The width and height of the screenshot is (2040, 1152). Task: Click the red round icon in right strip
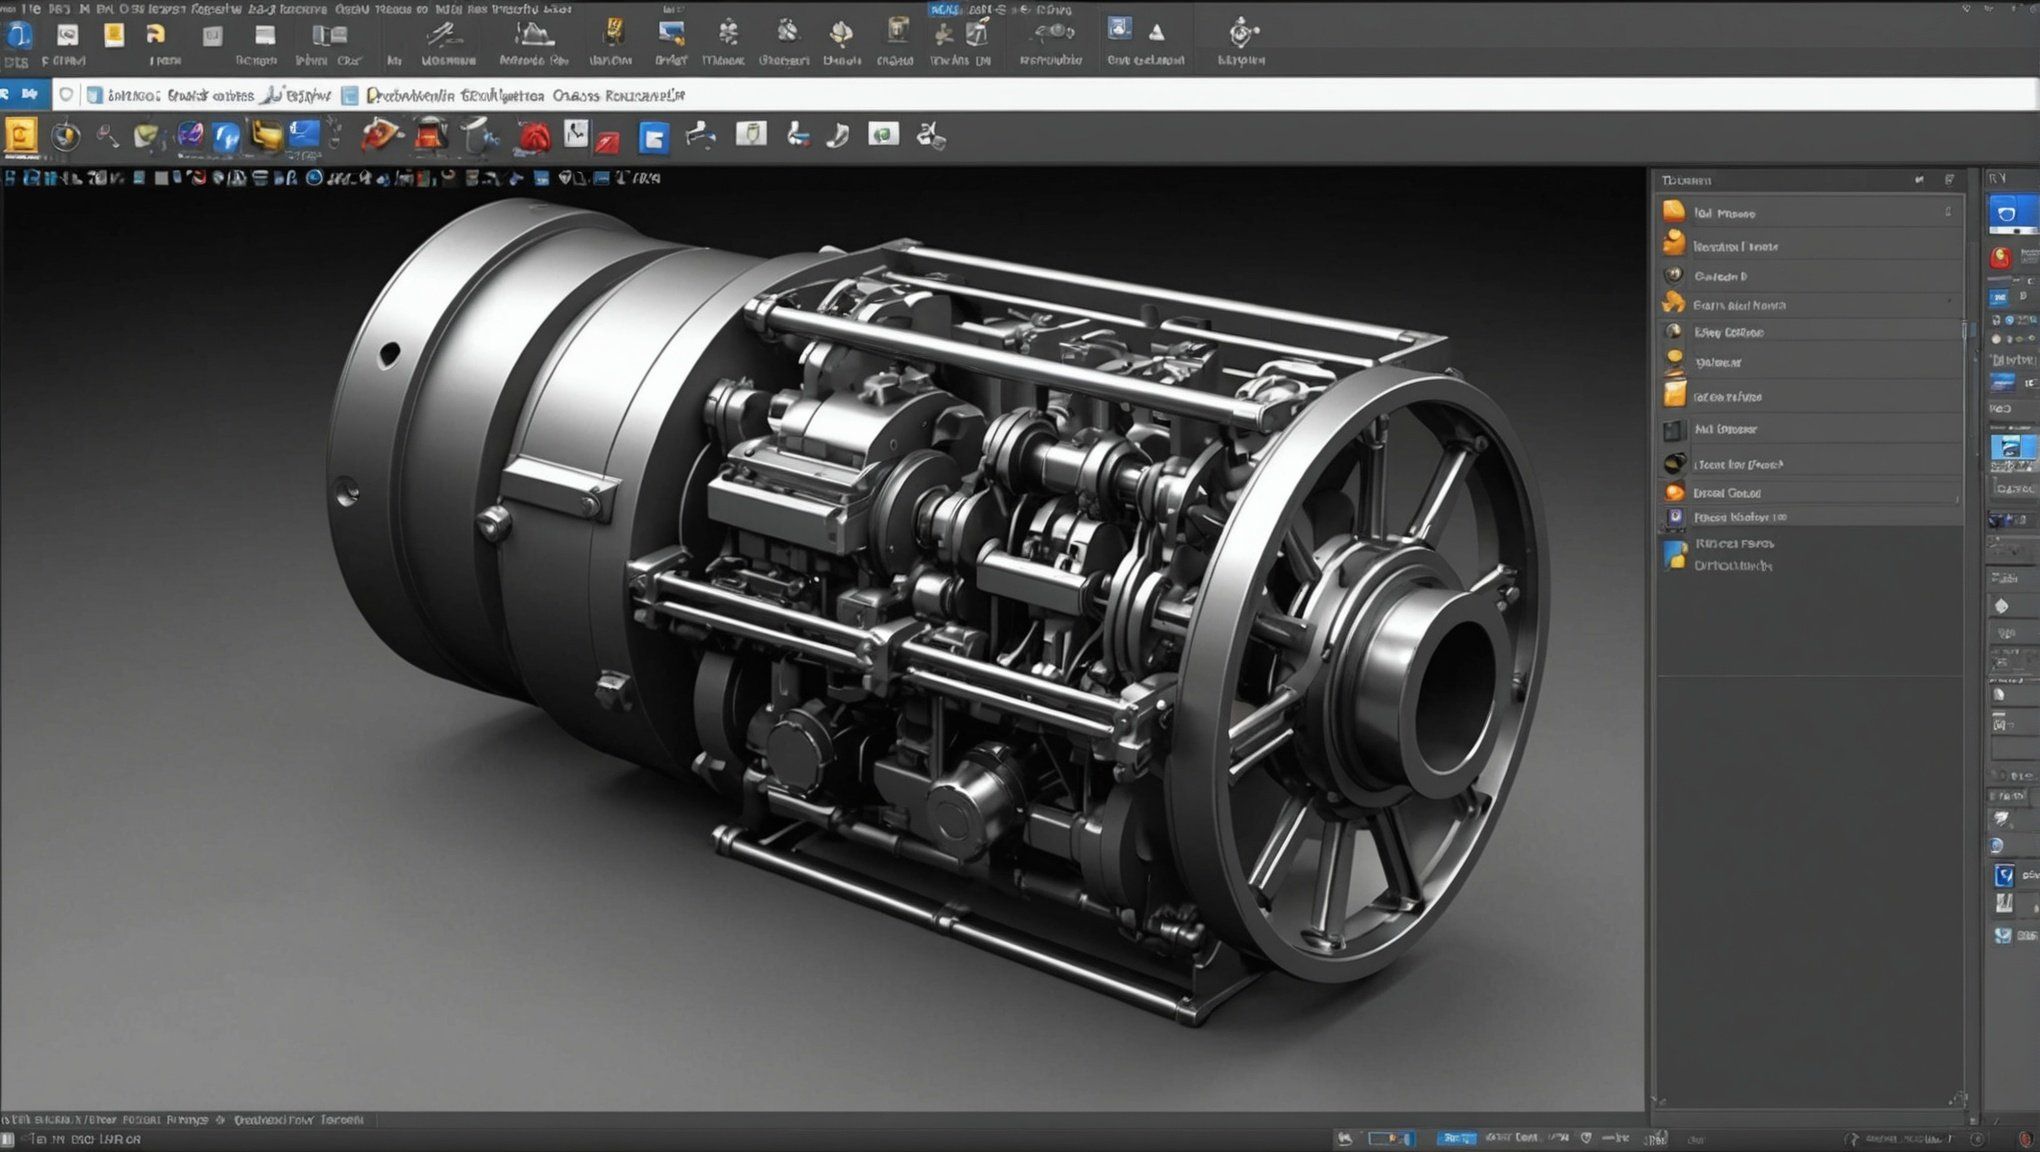click(x=2001, y=258)
